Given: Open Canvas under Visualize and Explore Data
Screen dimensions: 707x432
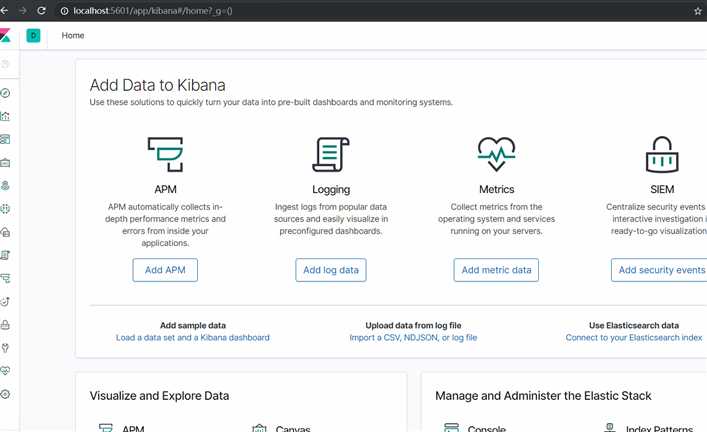Looking at the screenshot, I should coord(293,428).
